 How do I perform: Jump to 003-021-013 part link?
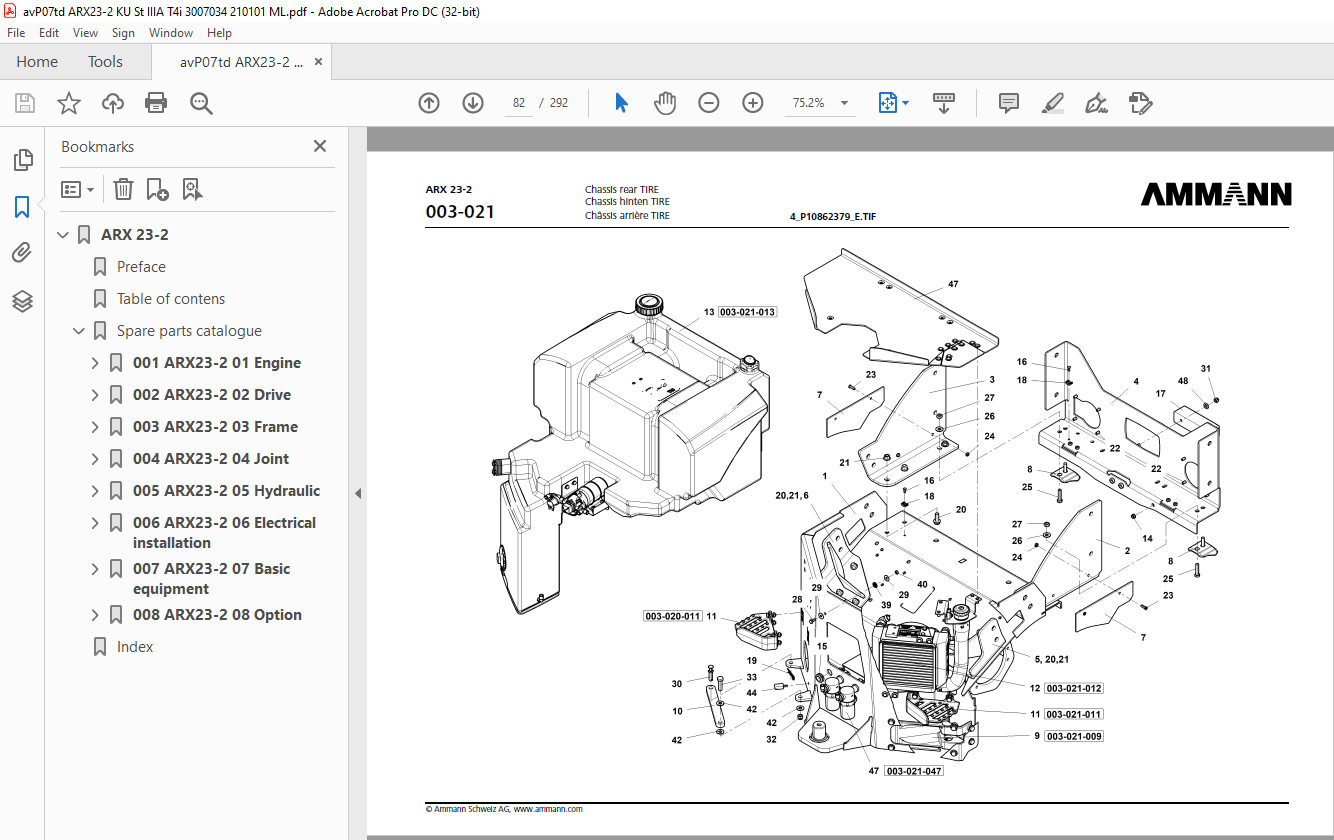tap(747, 312)
